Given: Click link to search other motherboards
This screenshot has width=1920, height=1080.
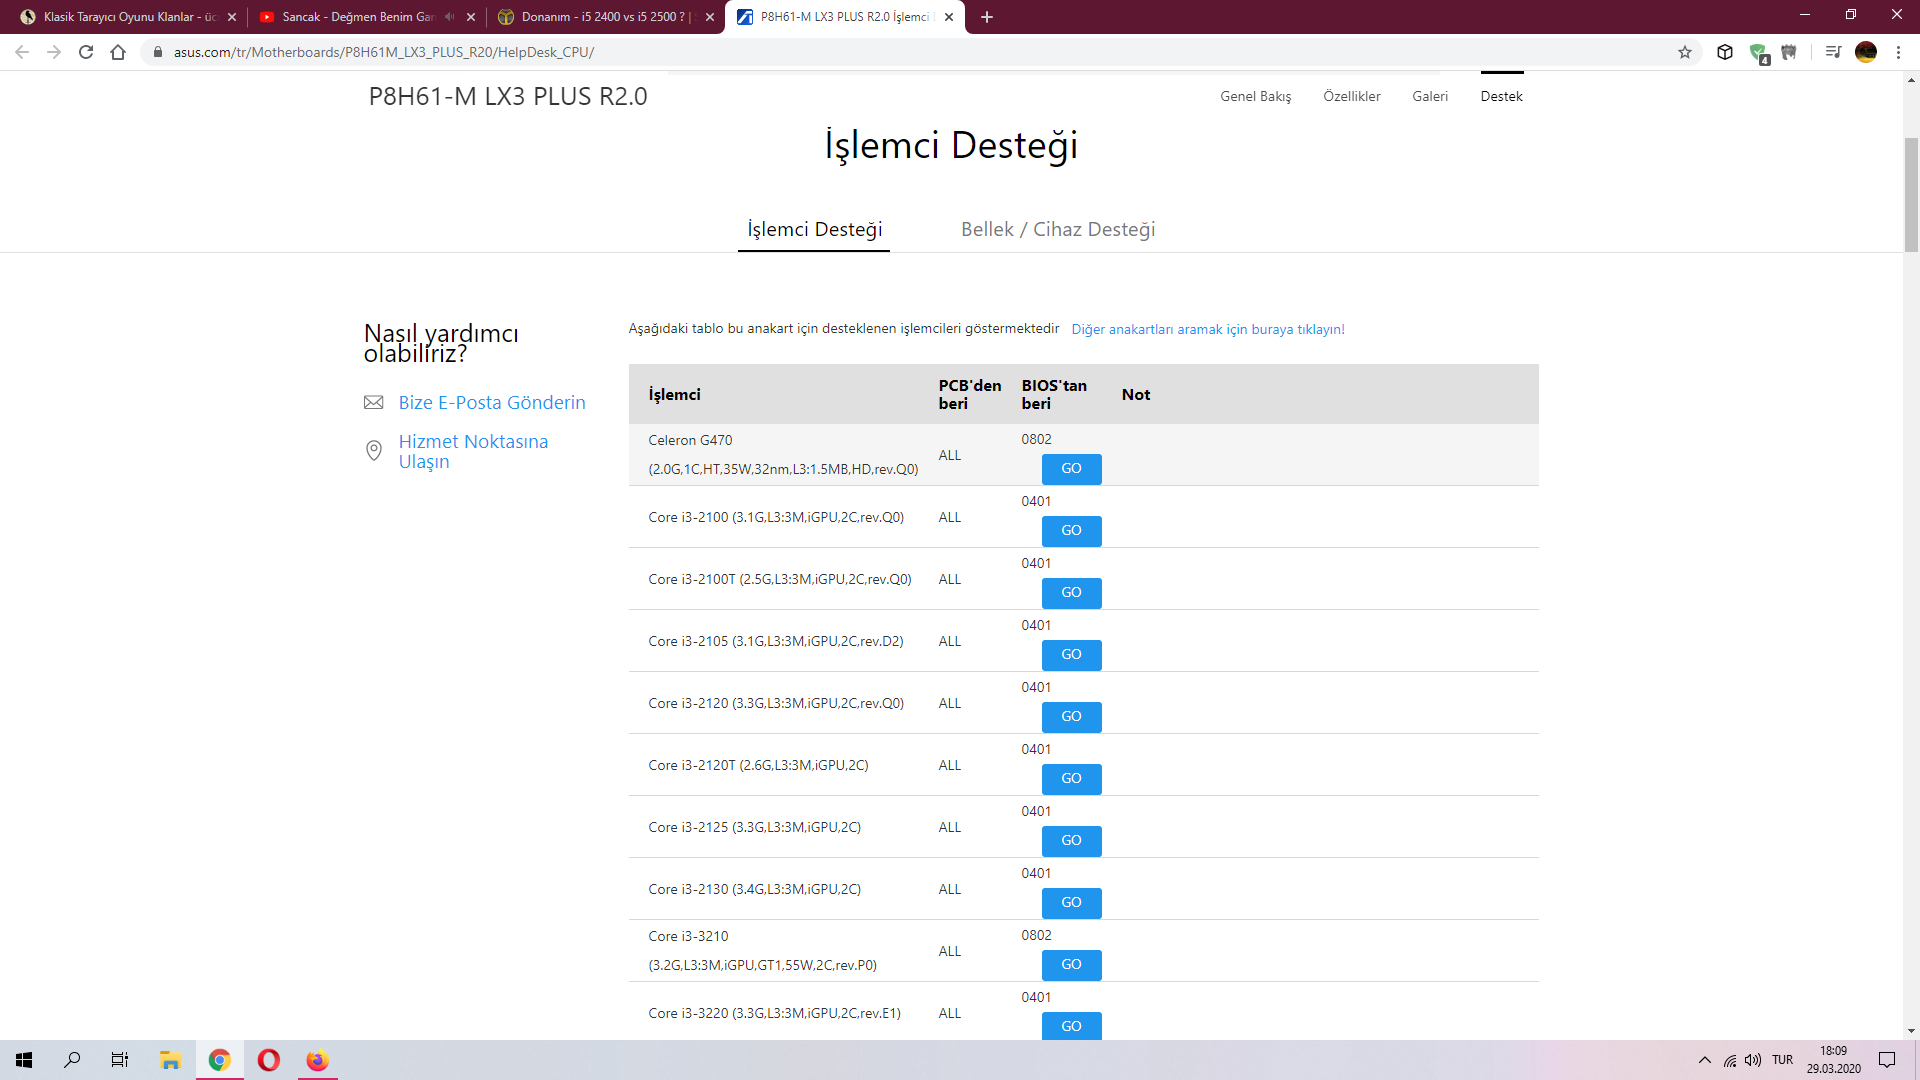Looking at the screenshot, I should click(1208, 329).
